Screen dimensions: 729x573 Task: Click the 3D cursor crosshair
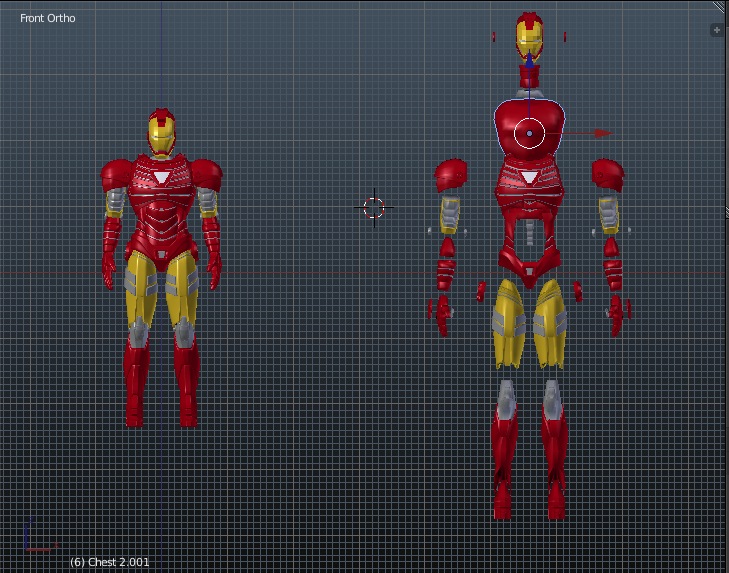tap(374, 207)
